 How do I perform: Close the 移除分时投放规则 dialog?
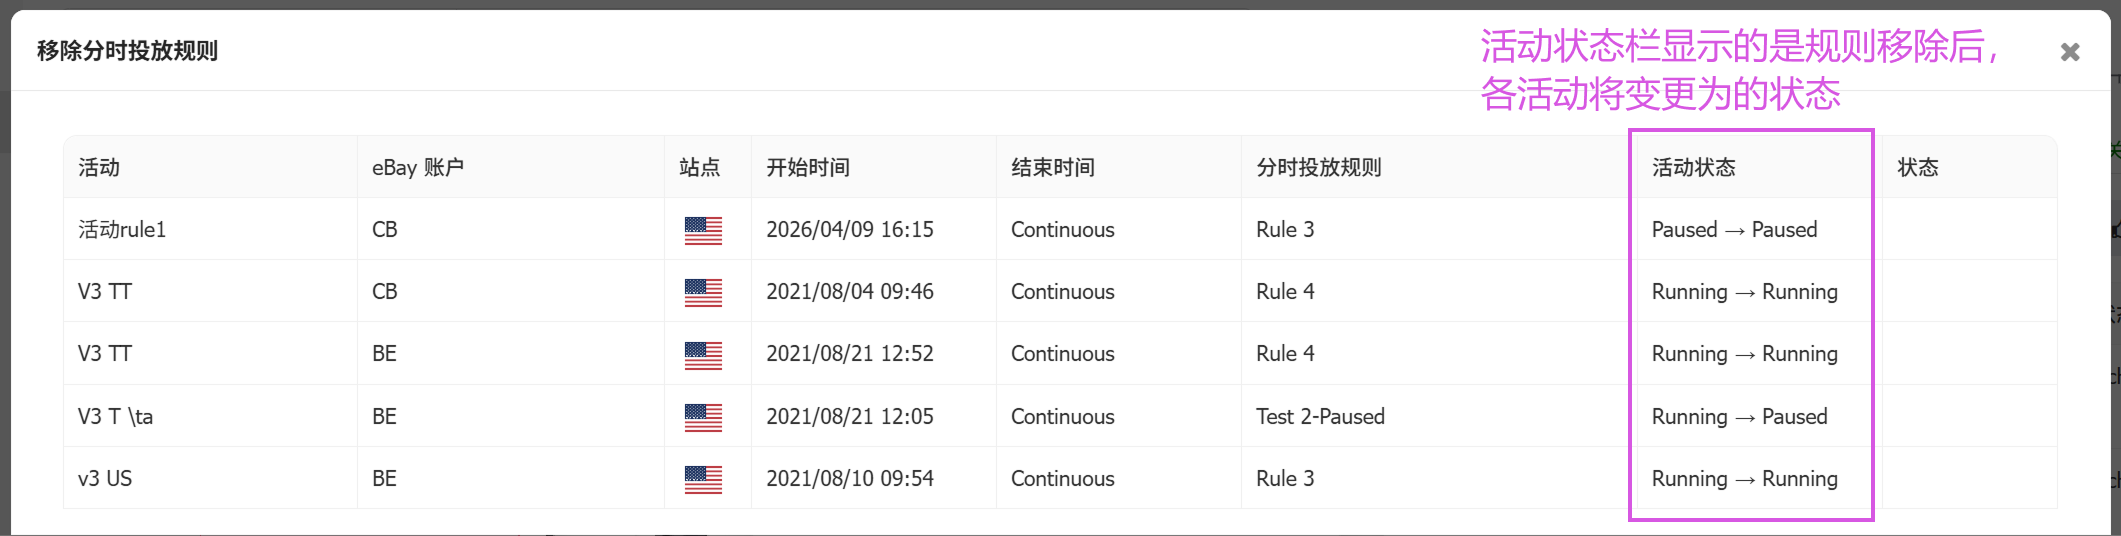[2070, 52]
